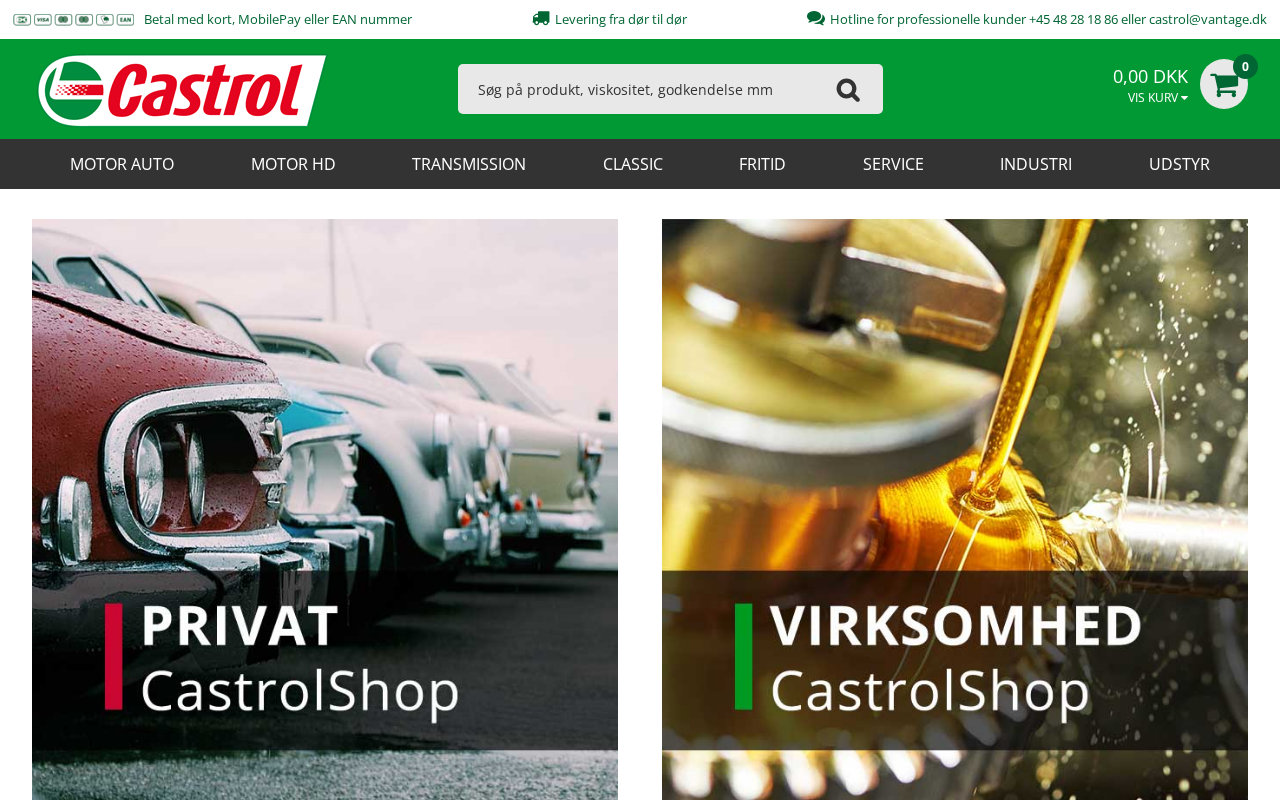Click the payment cards icons
The height and width of the screenshot is (800, 1280).
[x=73, y=19]
